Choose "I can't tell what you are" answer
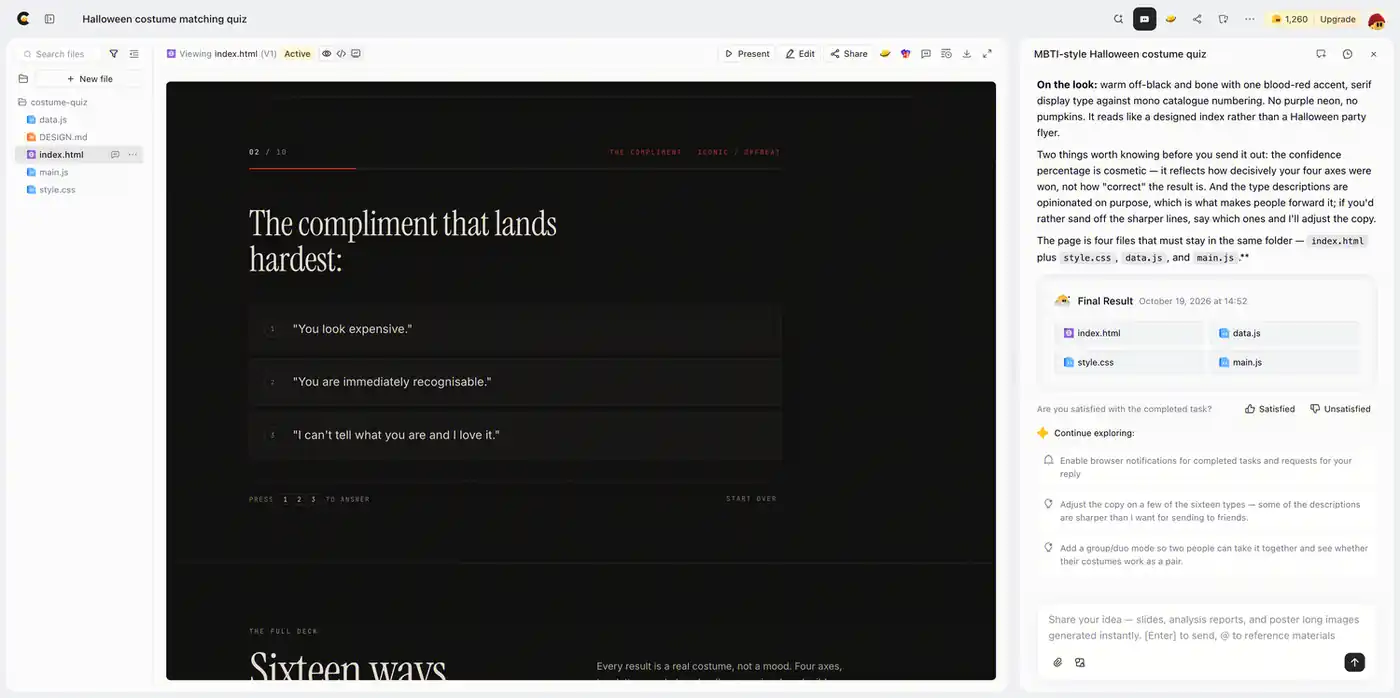 (x=515, y=435)
